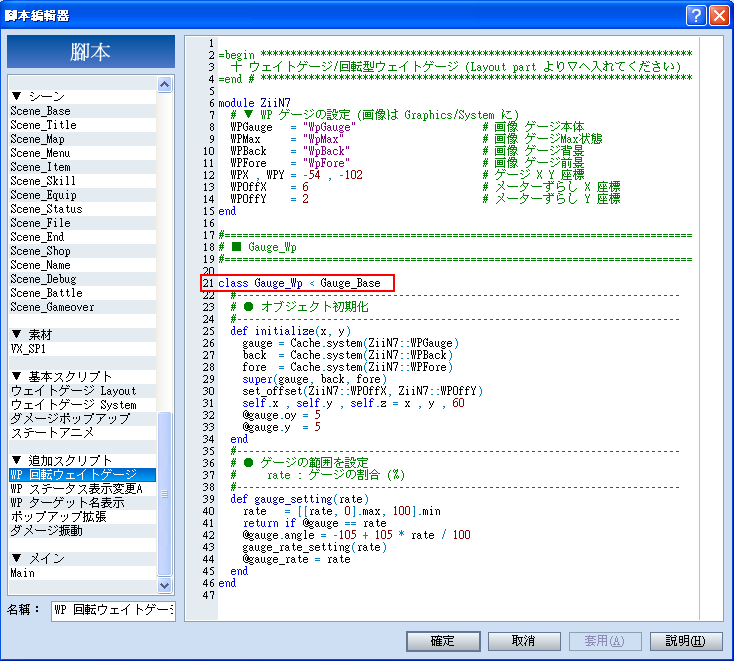This screenshot has width=734, height=661.
Task: Click the WPOffX = 6 line
Action: click(x=269, y=187)
